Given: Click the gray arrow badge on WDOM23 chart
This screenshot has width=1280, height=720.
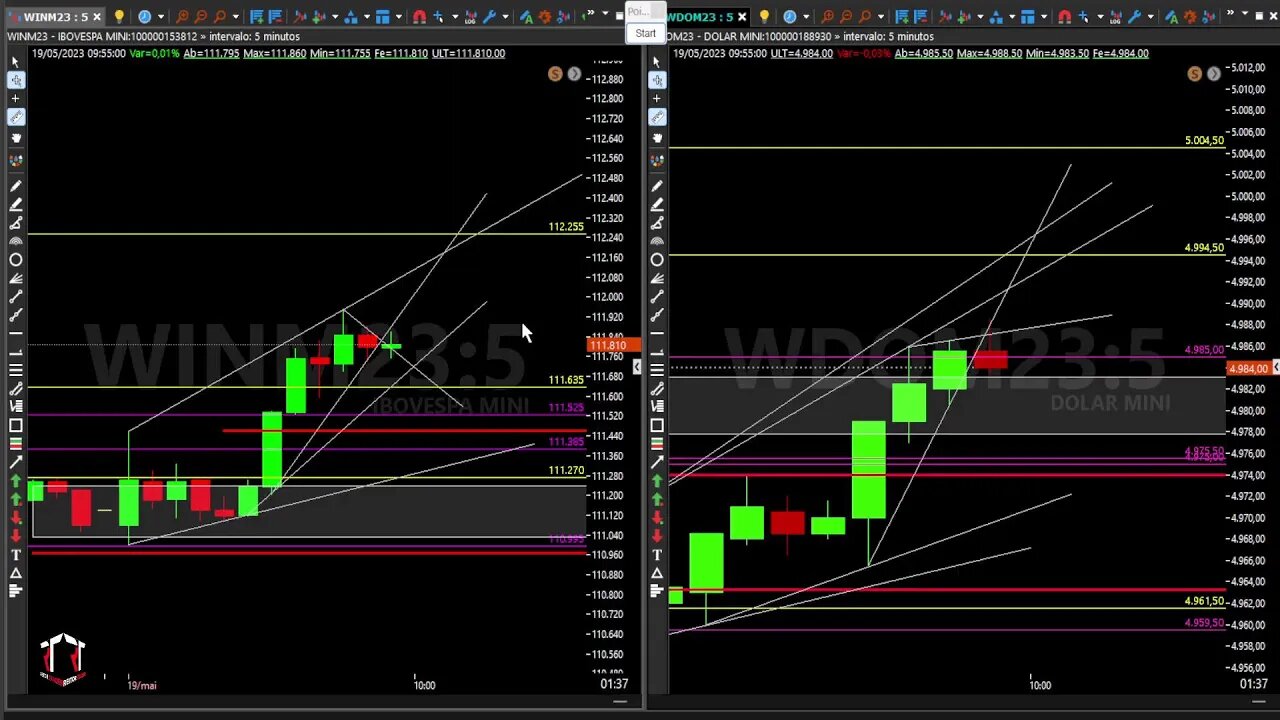Looking at the screenshot, I should point(1213,74).
